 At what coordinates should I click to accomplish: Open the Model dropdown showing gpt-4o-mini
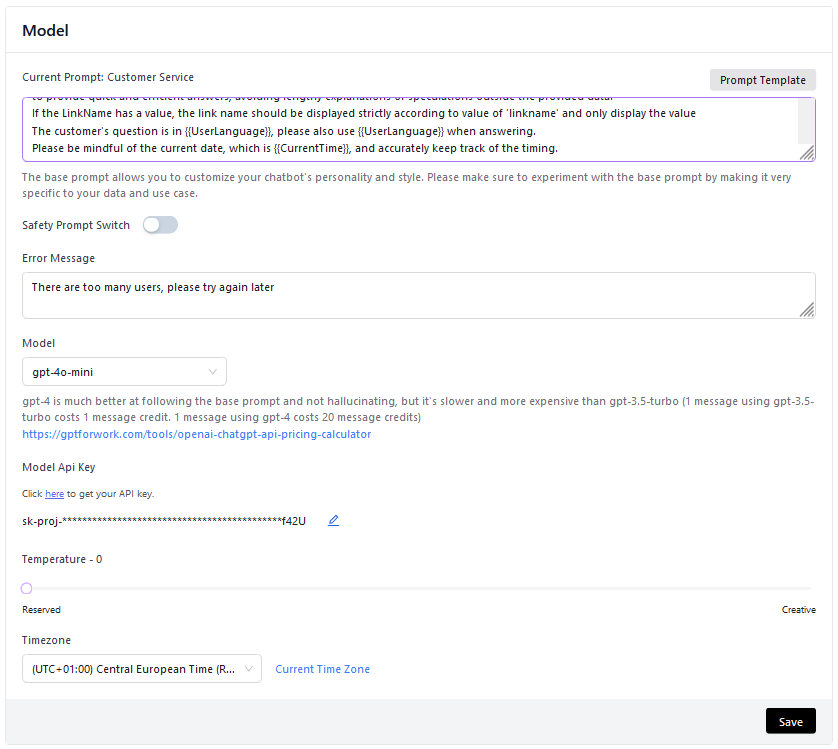pyautogui.click(x=124, y=372)
